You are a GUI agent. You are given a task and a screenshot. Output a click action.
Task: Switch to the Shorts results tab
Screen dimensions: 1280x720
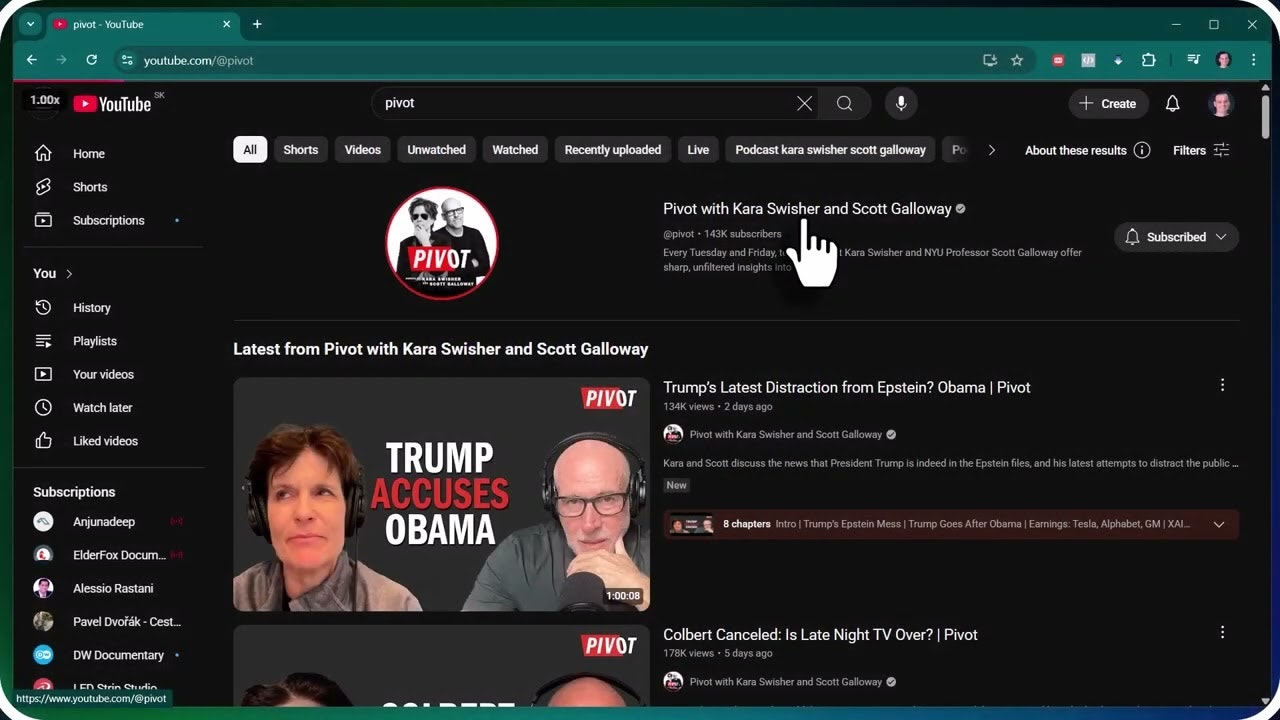300,149
